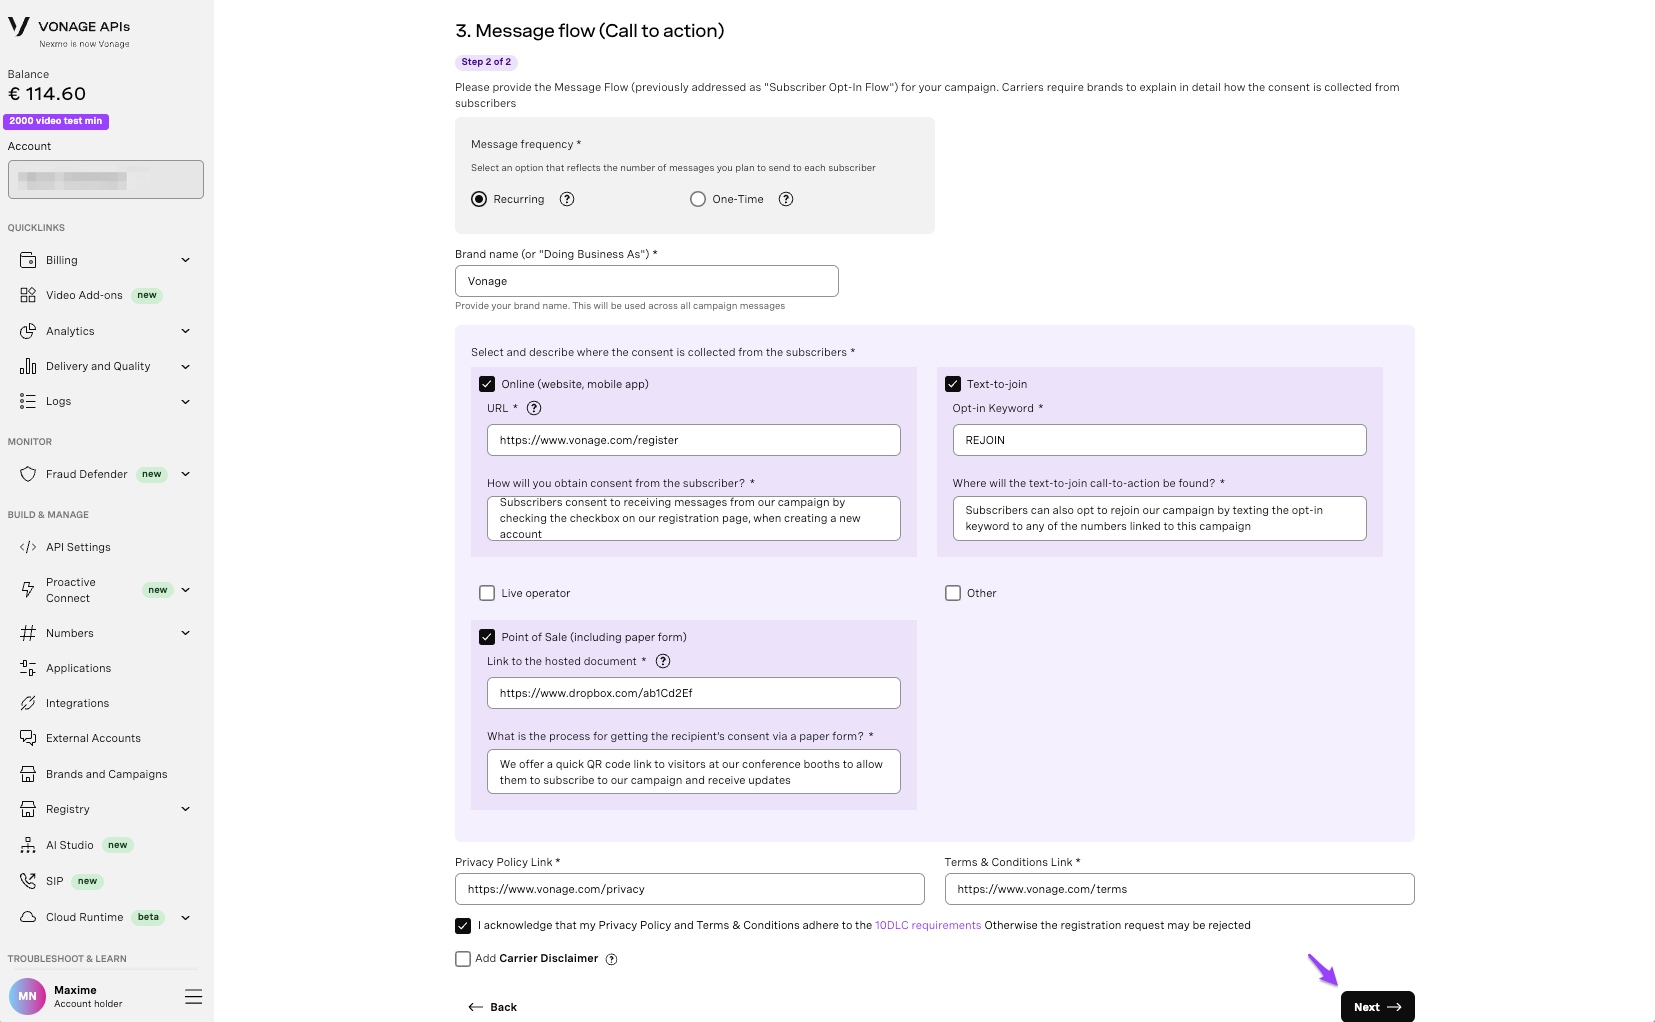Click the 2000 video test min badge
Screen dimensions: 1655x1022
tap(56, 121)
